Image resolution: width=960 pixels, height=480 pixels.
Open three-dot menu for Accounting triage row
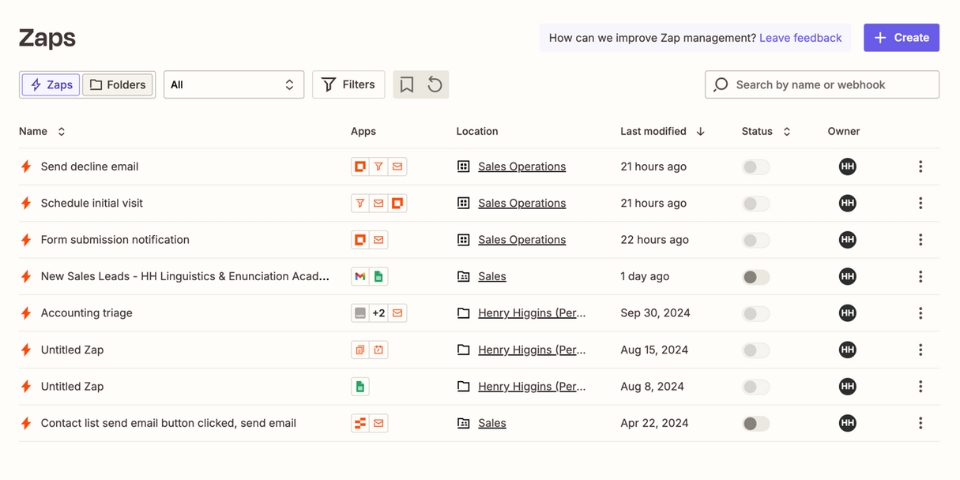[x=920, y=313]
